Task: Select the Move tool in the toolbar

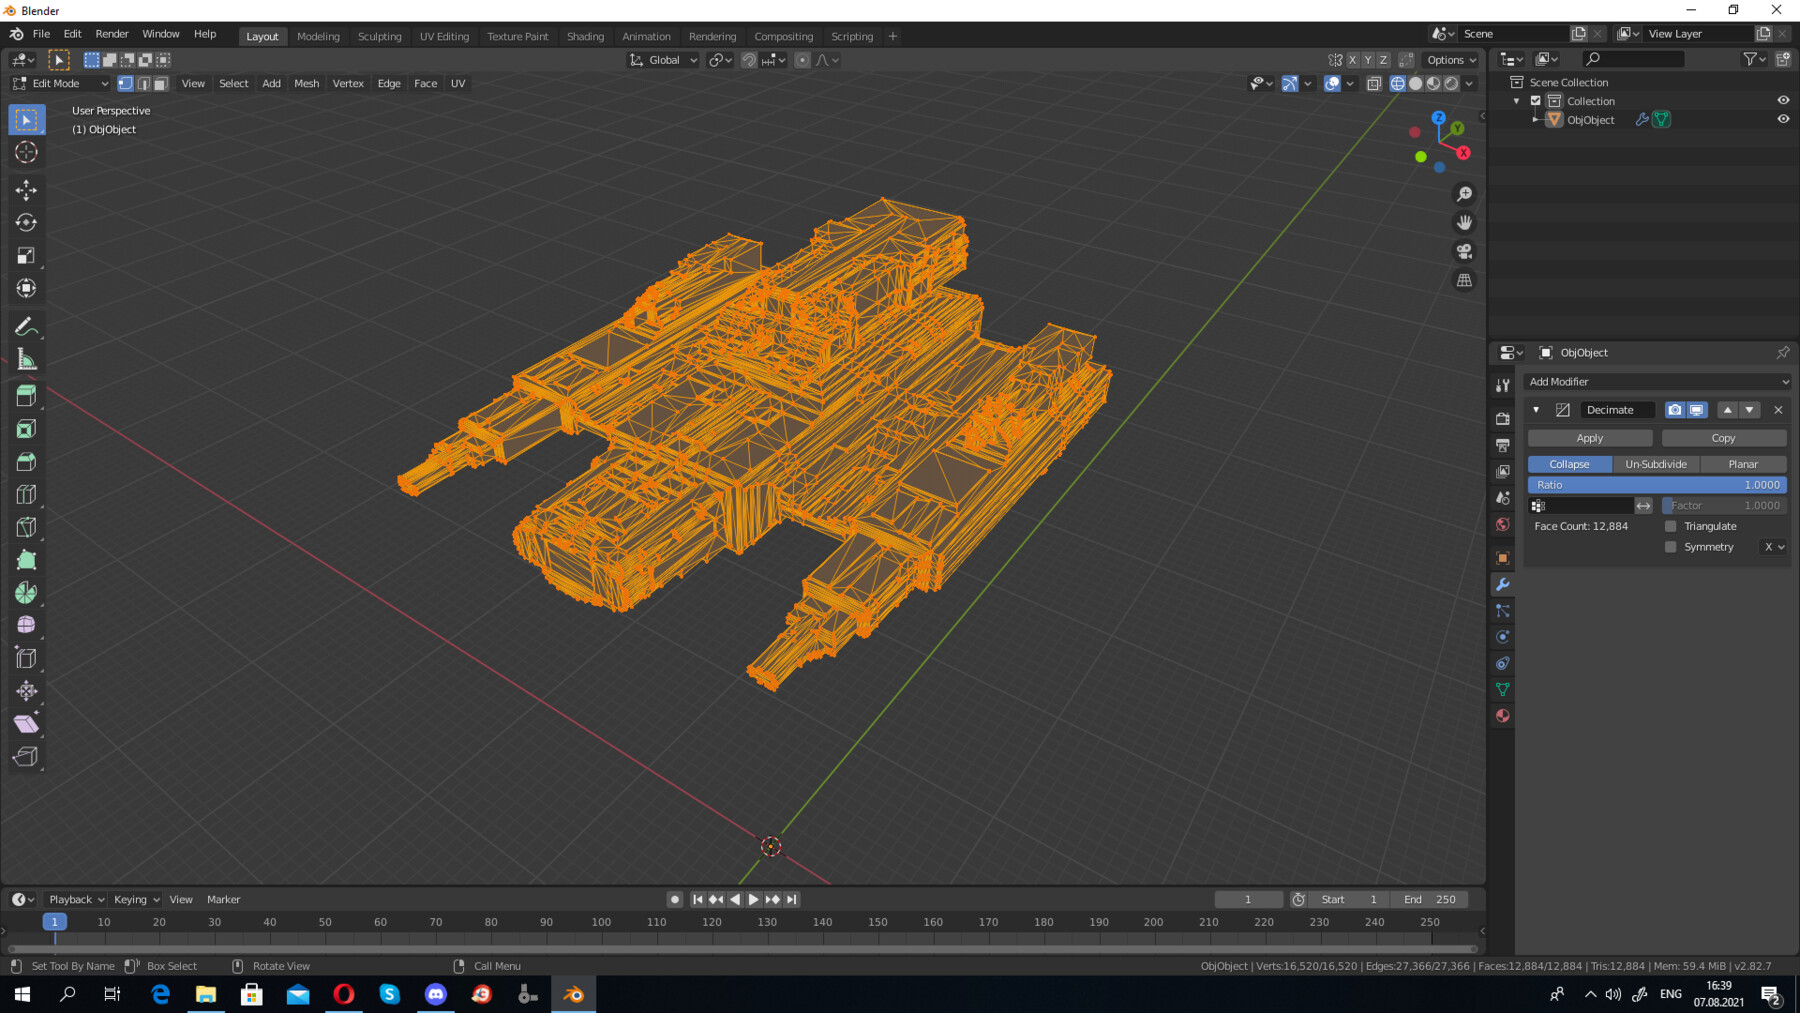Action: (26, 189)
